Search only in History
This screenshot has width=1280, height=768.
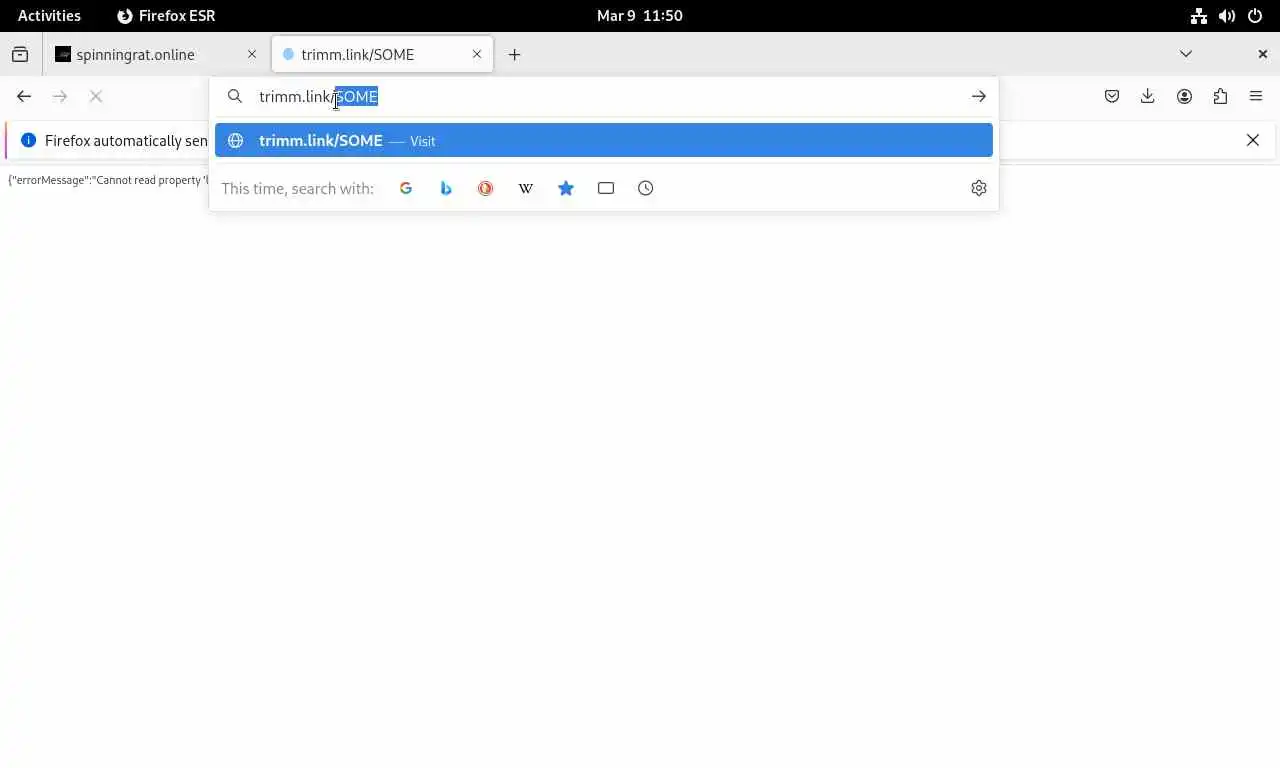[x=646, y=188]
